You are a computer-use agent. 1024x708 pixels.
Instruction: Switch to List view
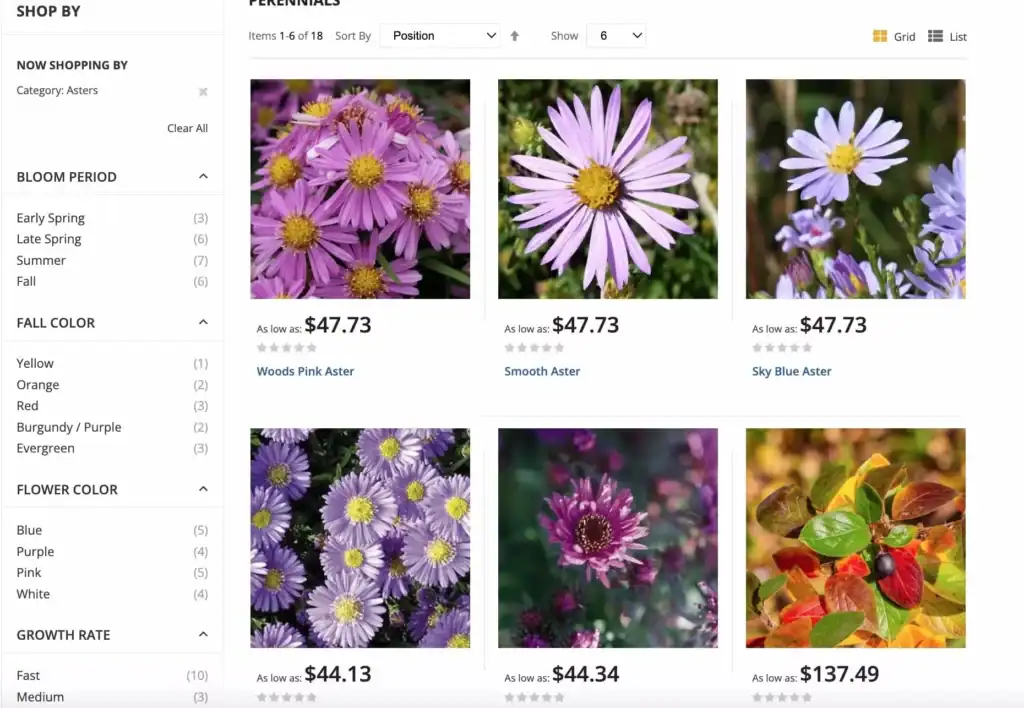tap(946, 36)
